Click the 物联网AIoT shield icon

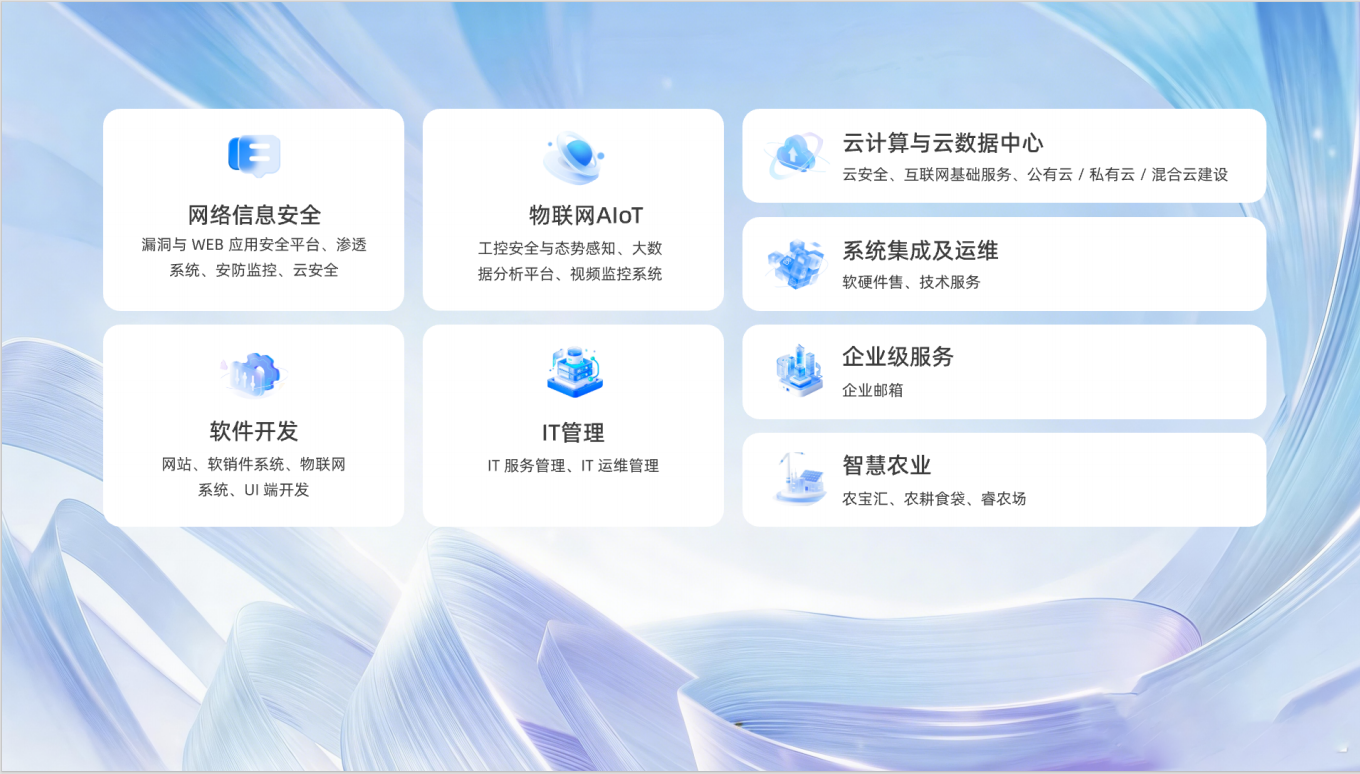click(x=573, y=157)
